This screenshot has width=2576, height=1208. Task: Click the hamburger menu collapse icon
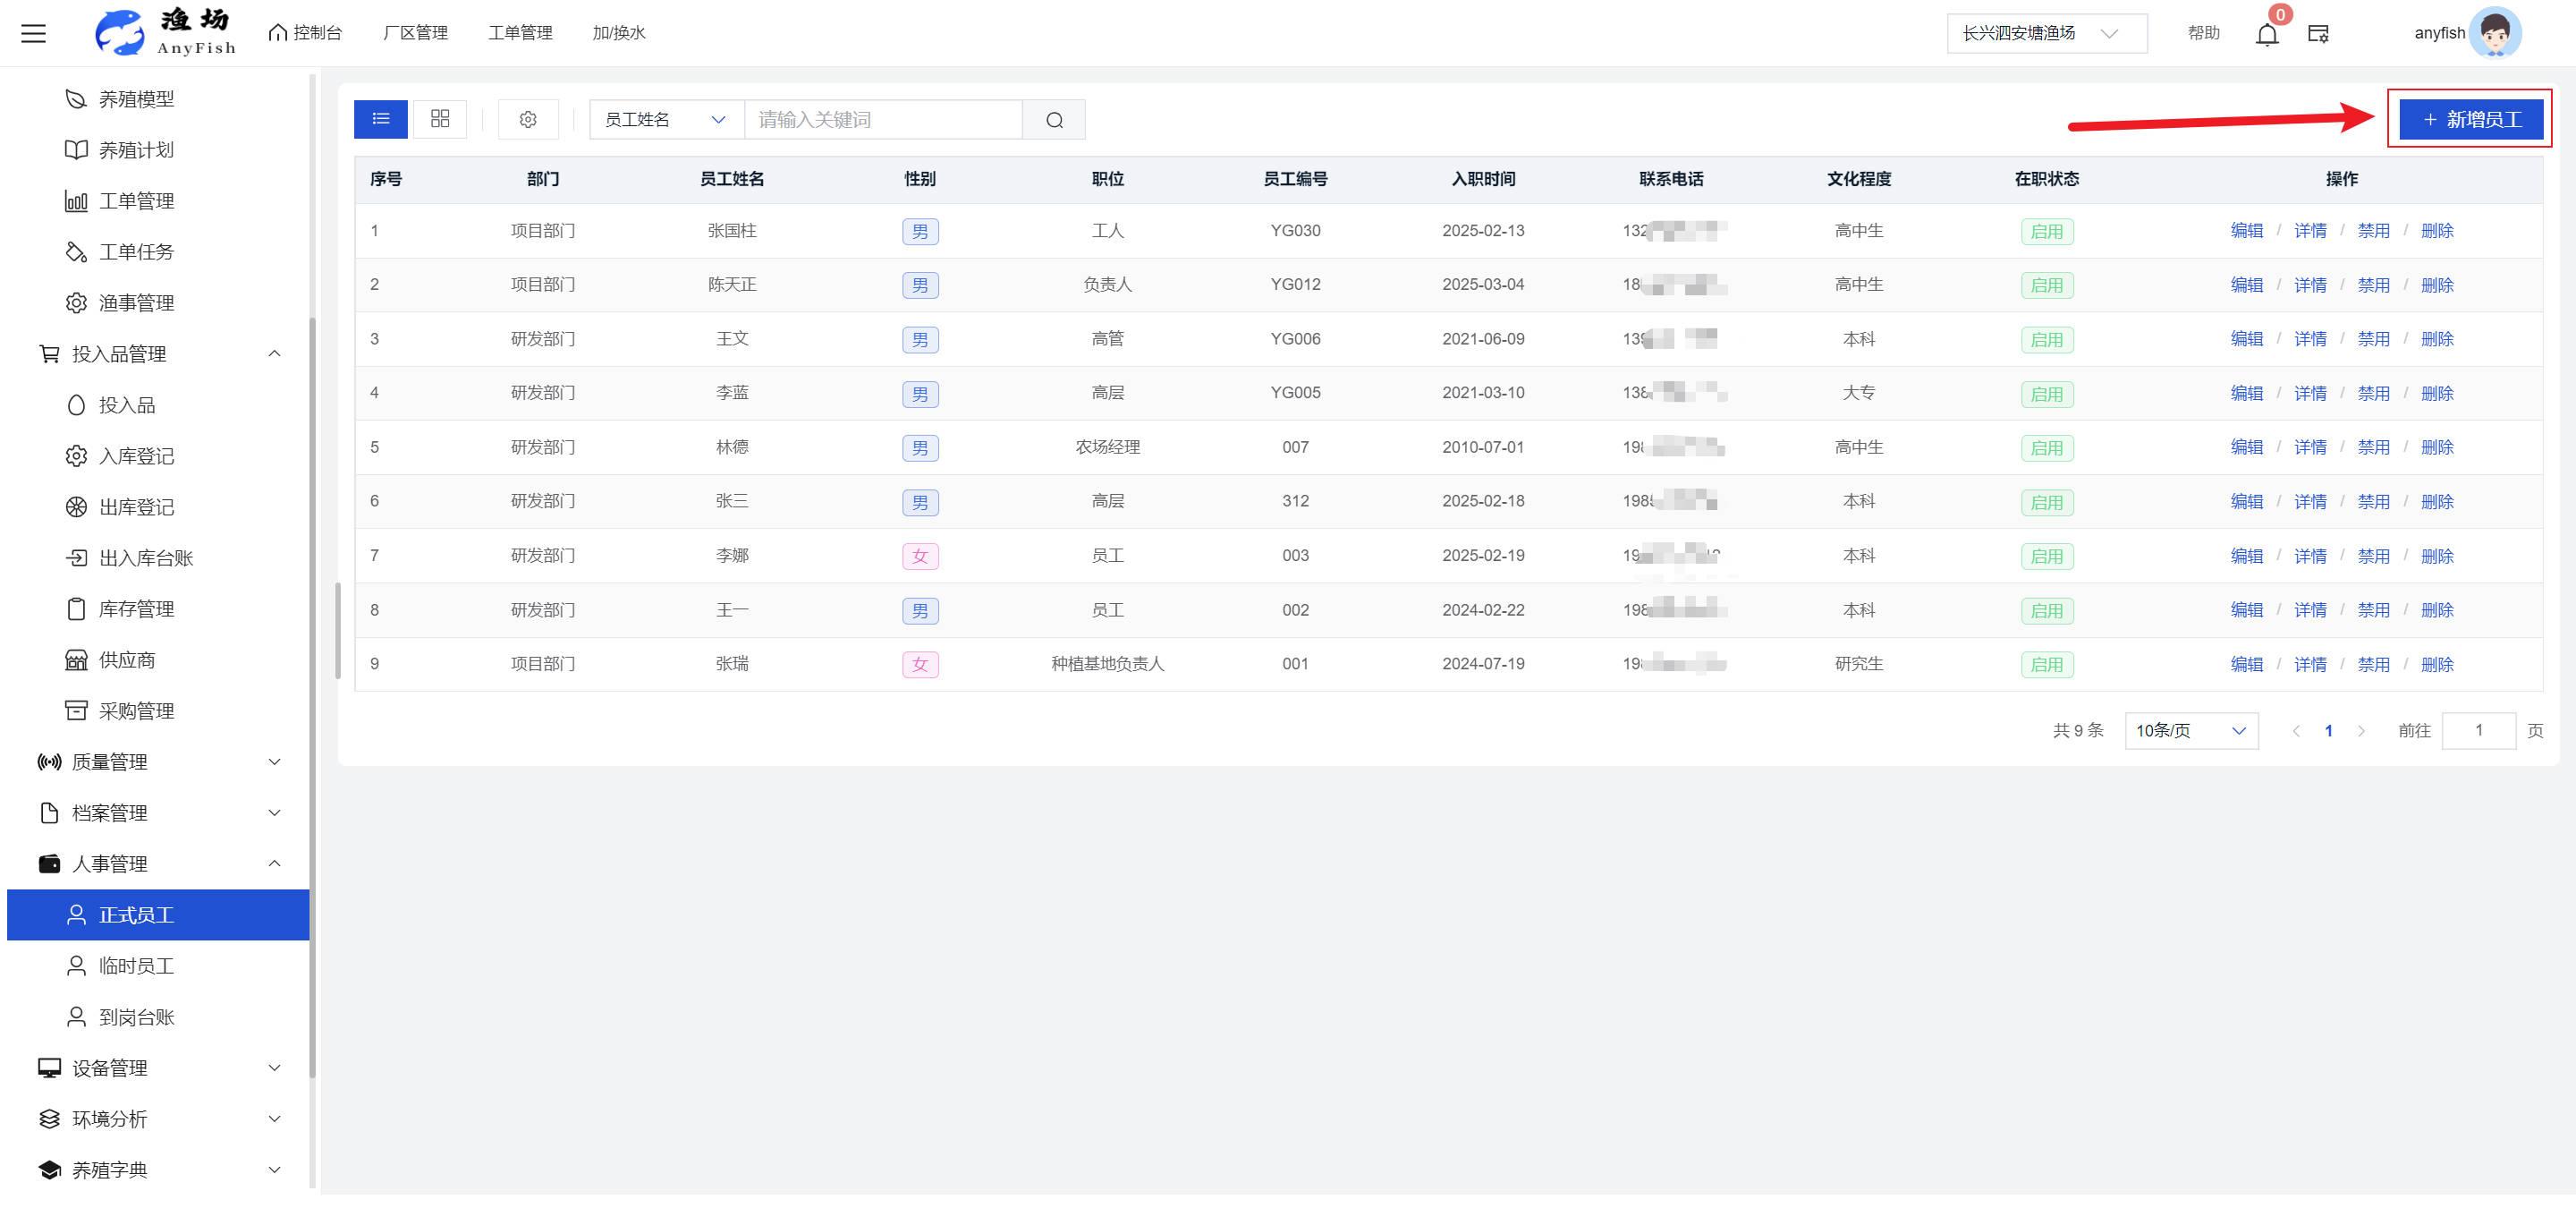34,33
